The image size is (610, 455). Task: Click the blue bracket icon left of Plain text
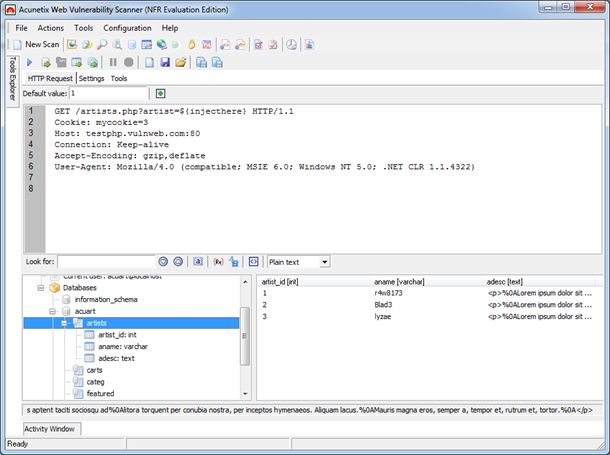point(253,262)
